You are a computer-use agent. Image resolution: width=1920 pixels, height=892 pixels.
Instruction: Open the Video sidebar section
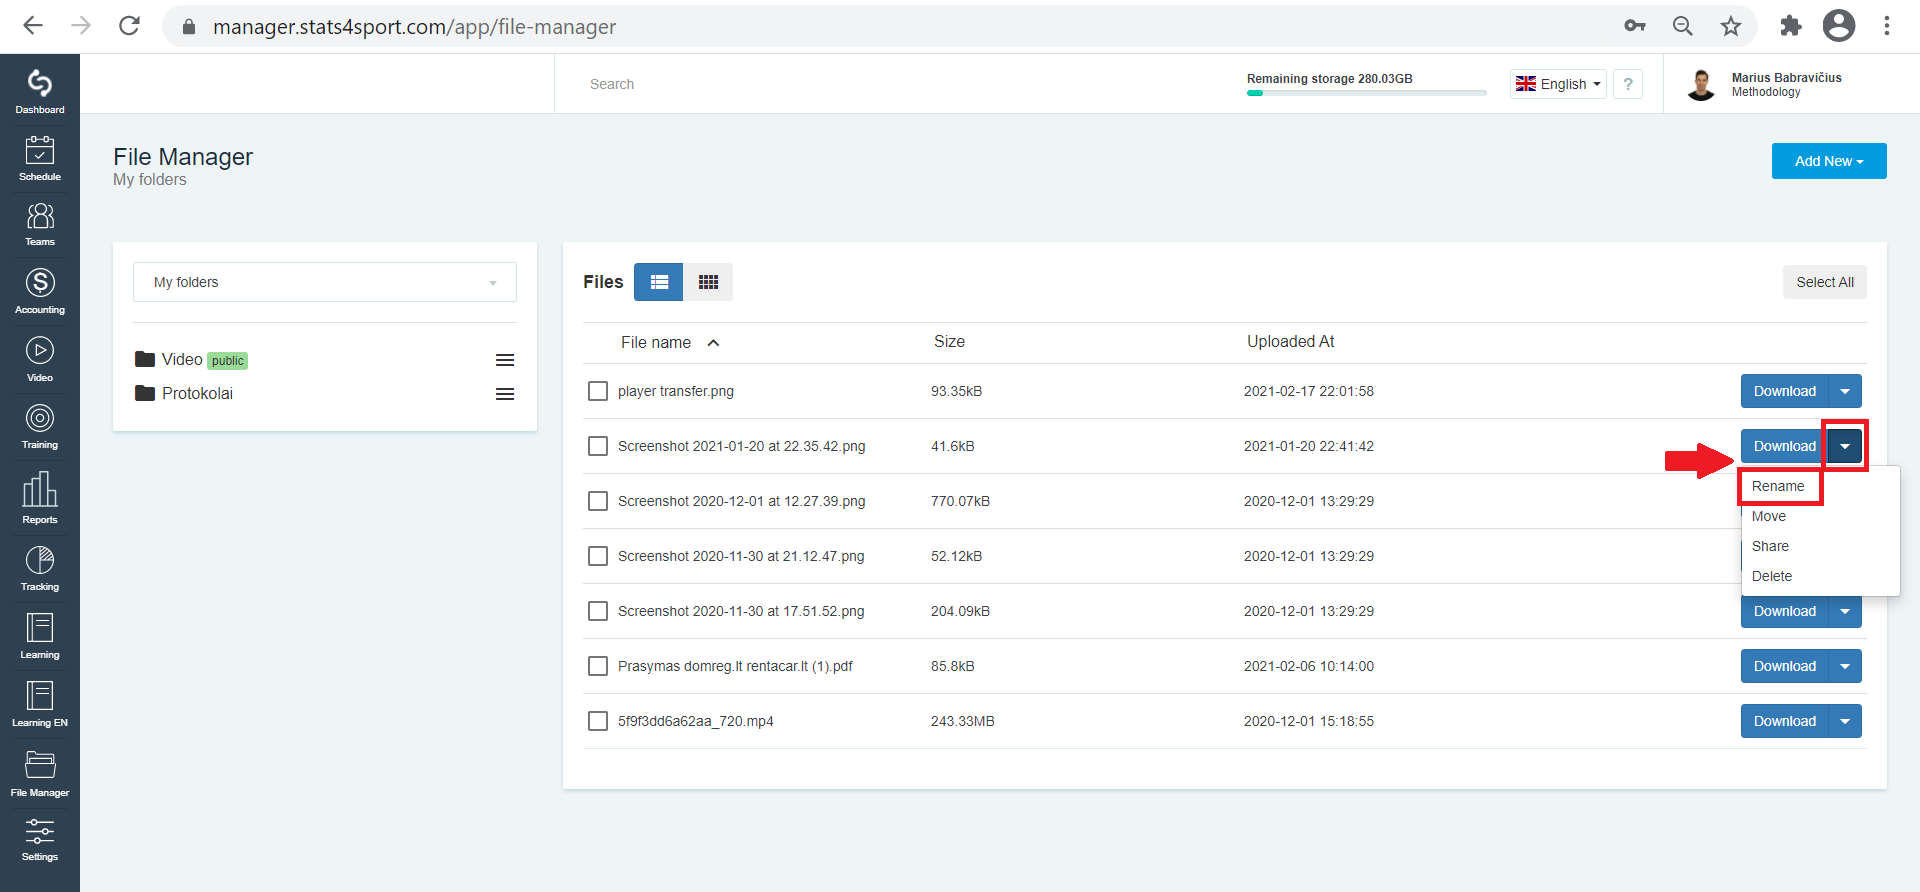pos(40,359)
